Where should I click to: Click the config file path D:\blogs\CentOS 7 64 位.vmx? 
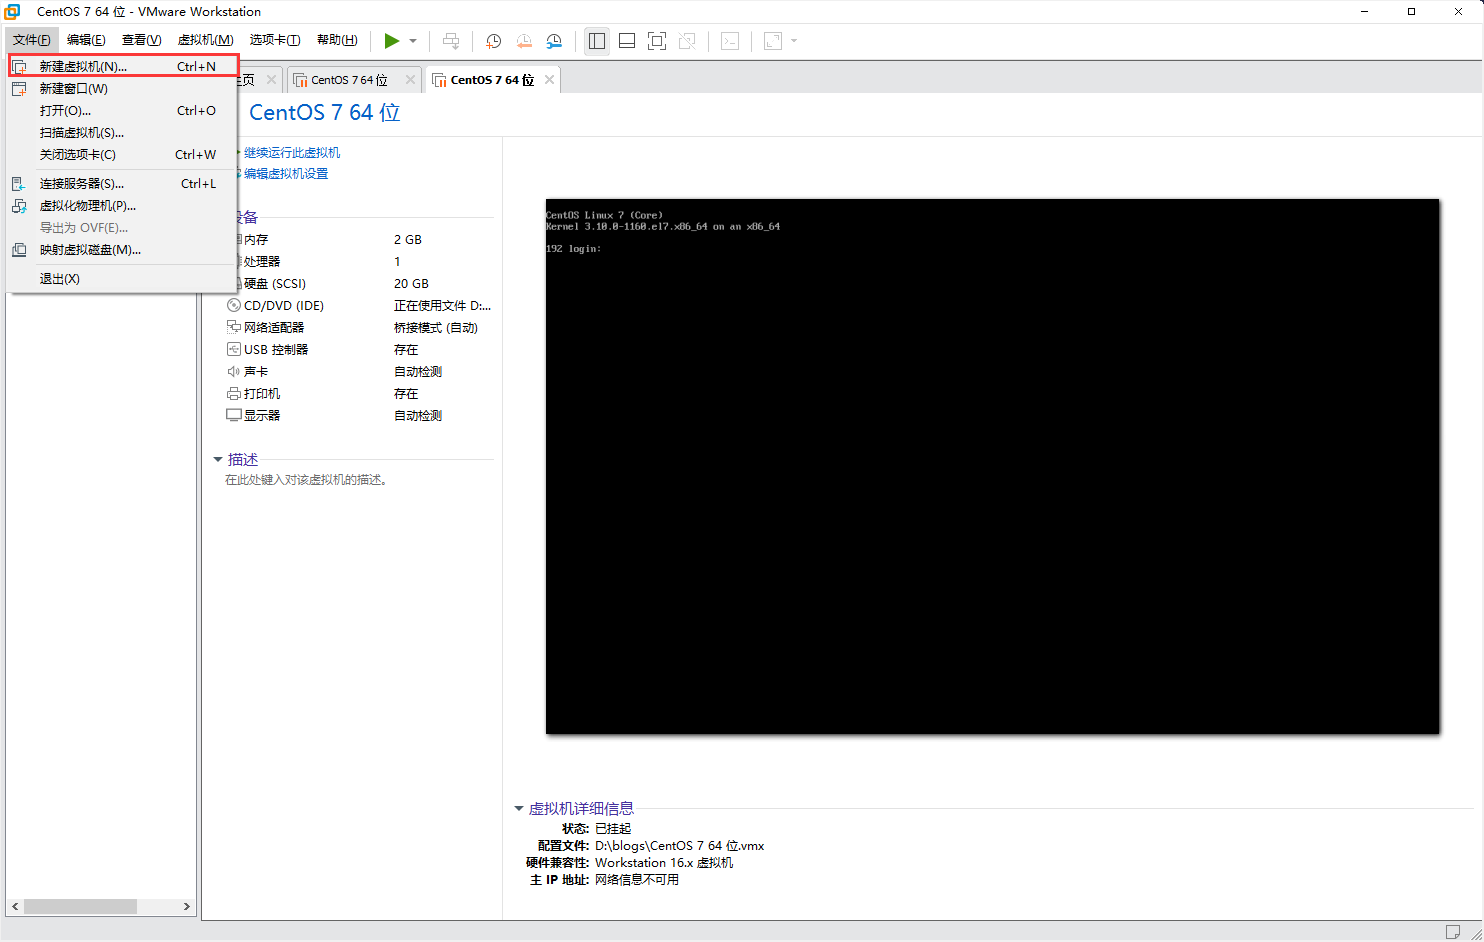680,845
